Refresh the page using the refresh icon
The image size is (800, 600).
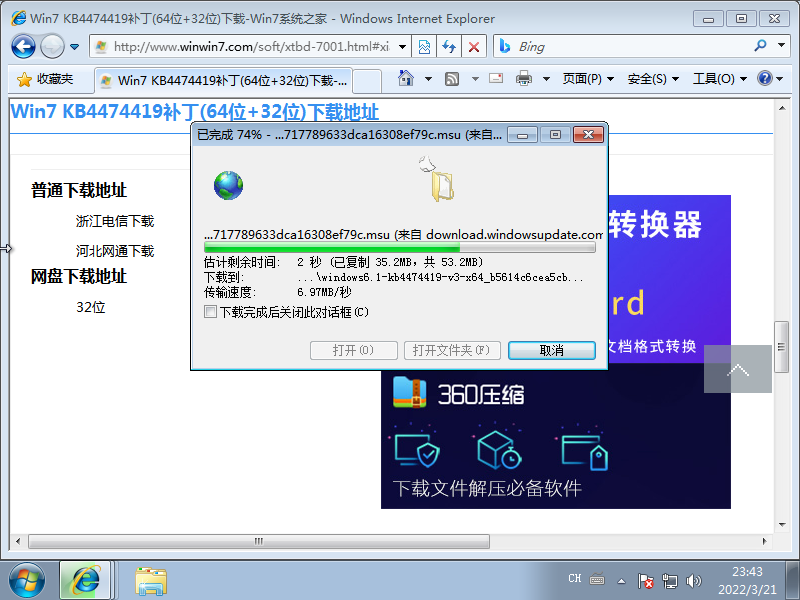447,47
